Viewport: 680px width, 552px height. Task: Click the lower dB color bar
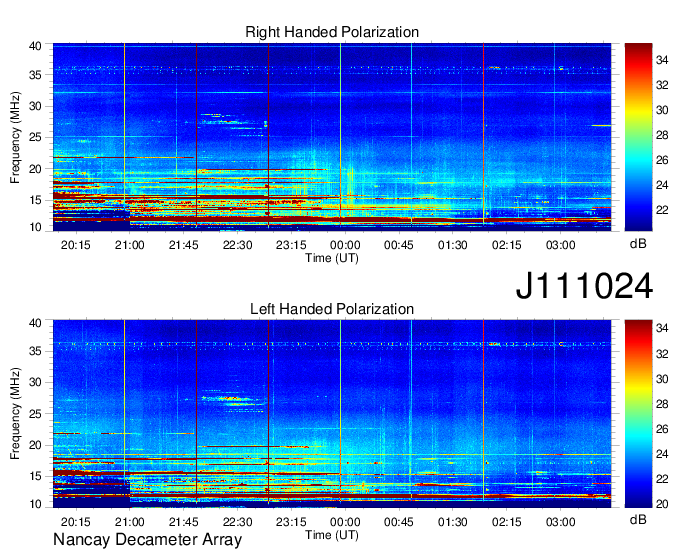pos(638,414)
